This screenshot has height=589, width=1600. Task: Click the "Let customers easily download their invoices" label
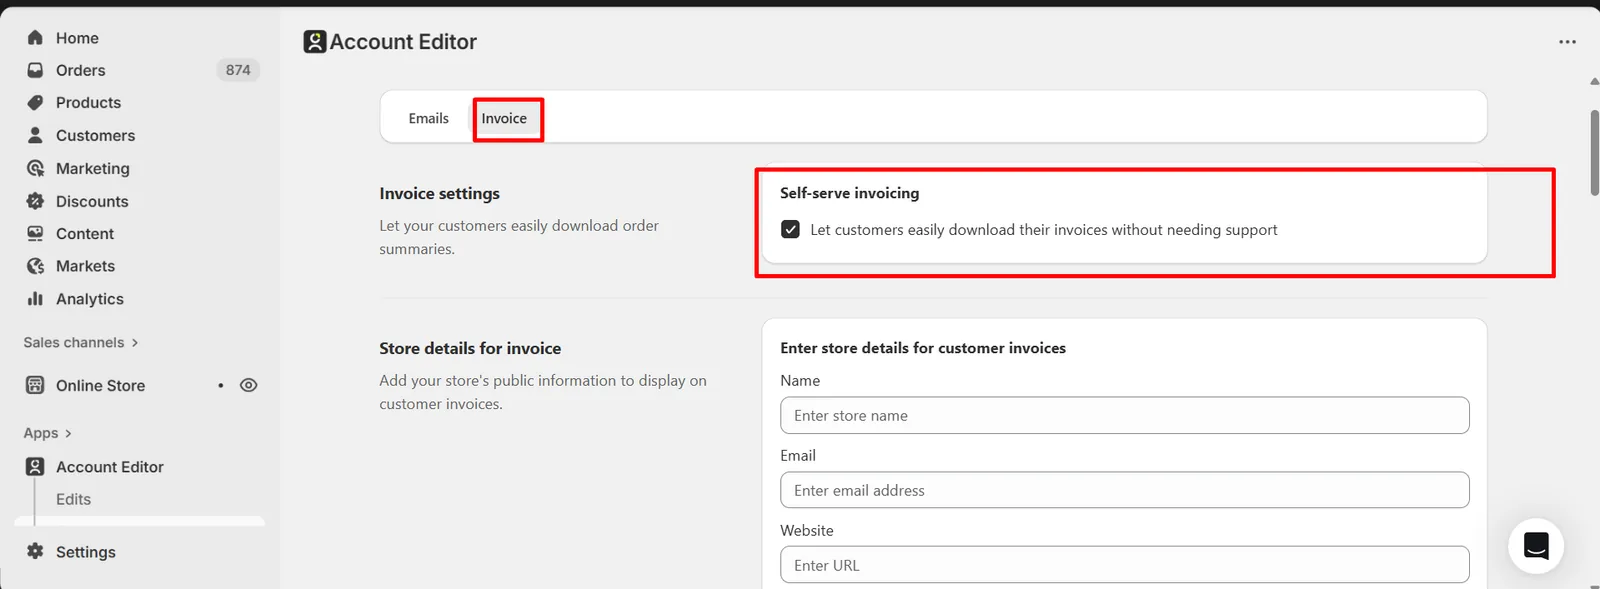click(1044, 230)
